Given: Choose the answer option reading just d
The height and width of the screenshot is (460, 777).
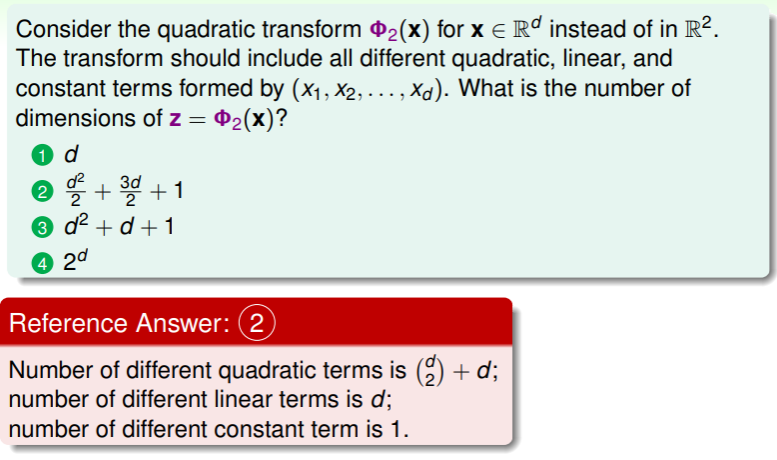Looking at the screenshot, I should pyautogui.click(x=71, y=157).
